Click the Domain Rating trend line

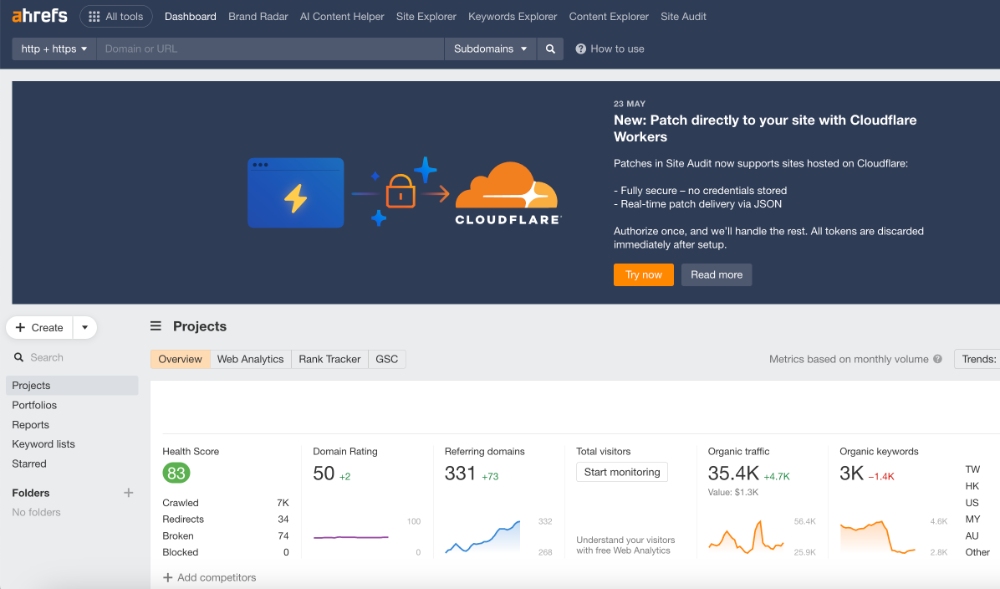coord(351,537)
